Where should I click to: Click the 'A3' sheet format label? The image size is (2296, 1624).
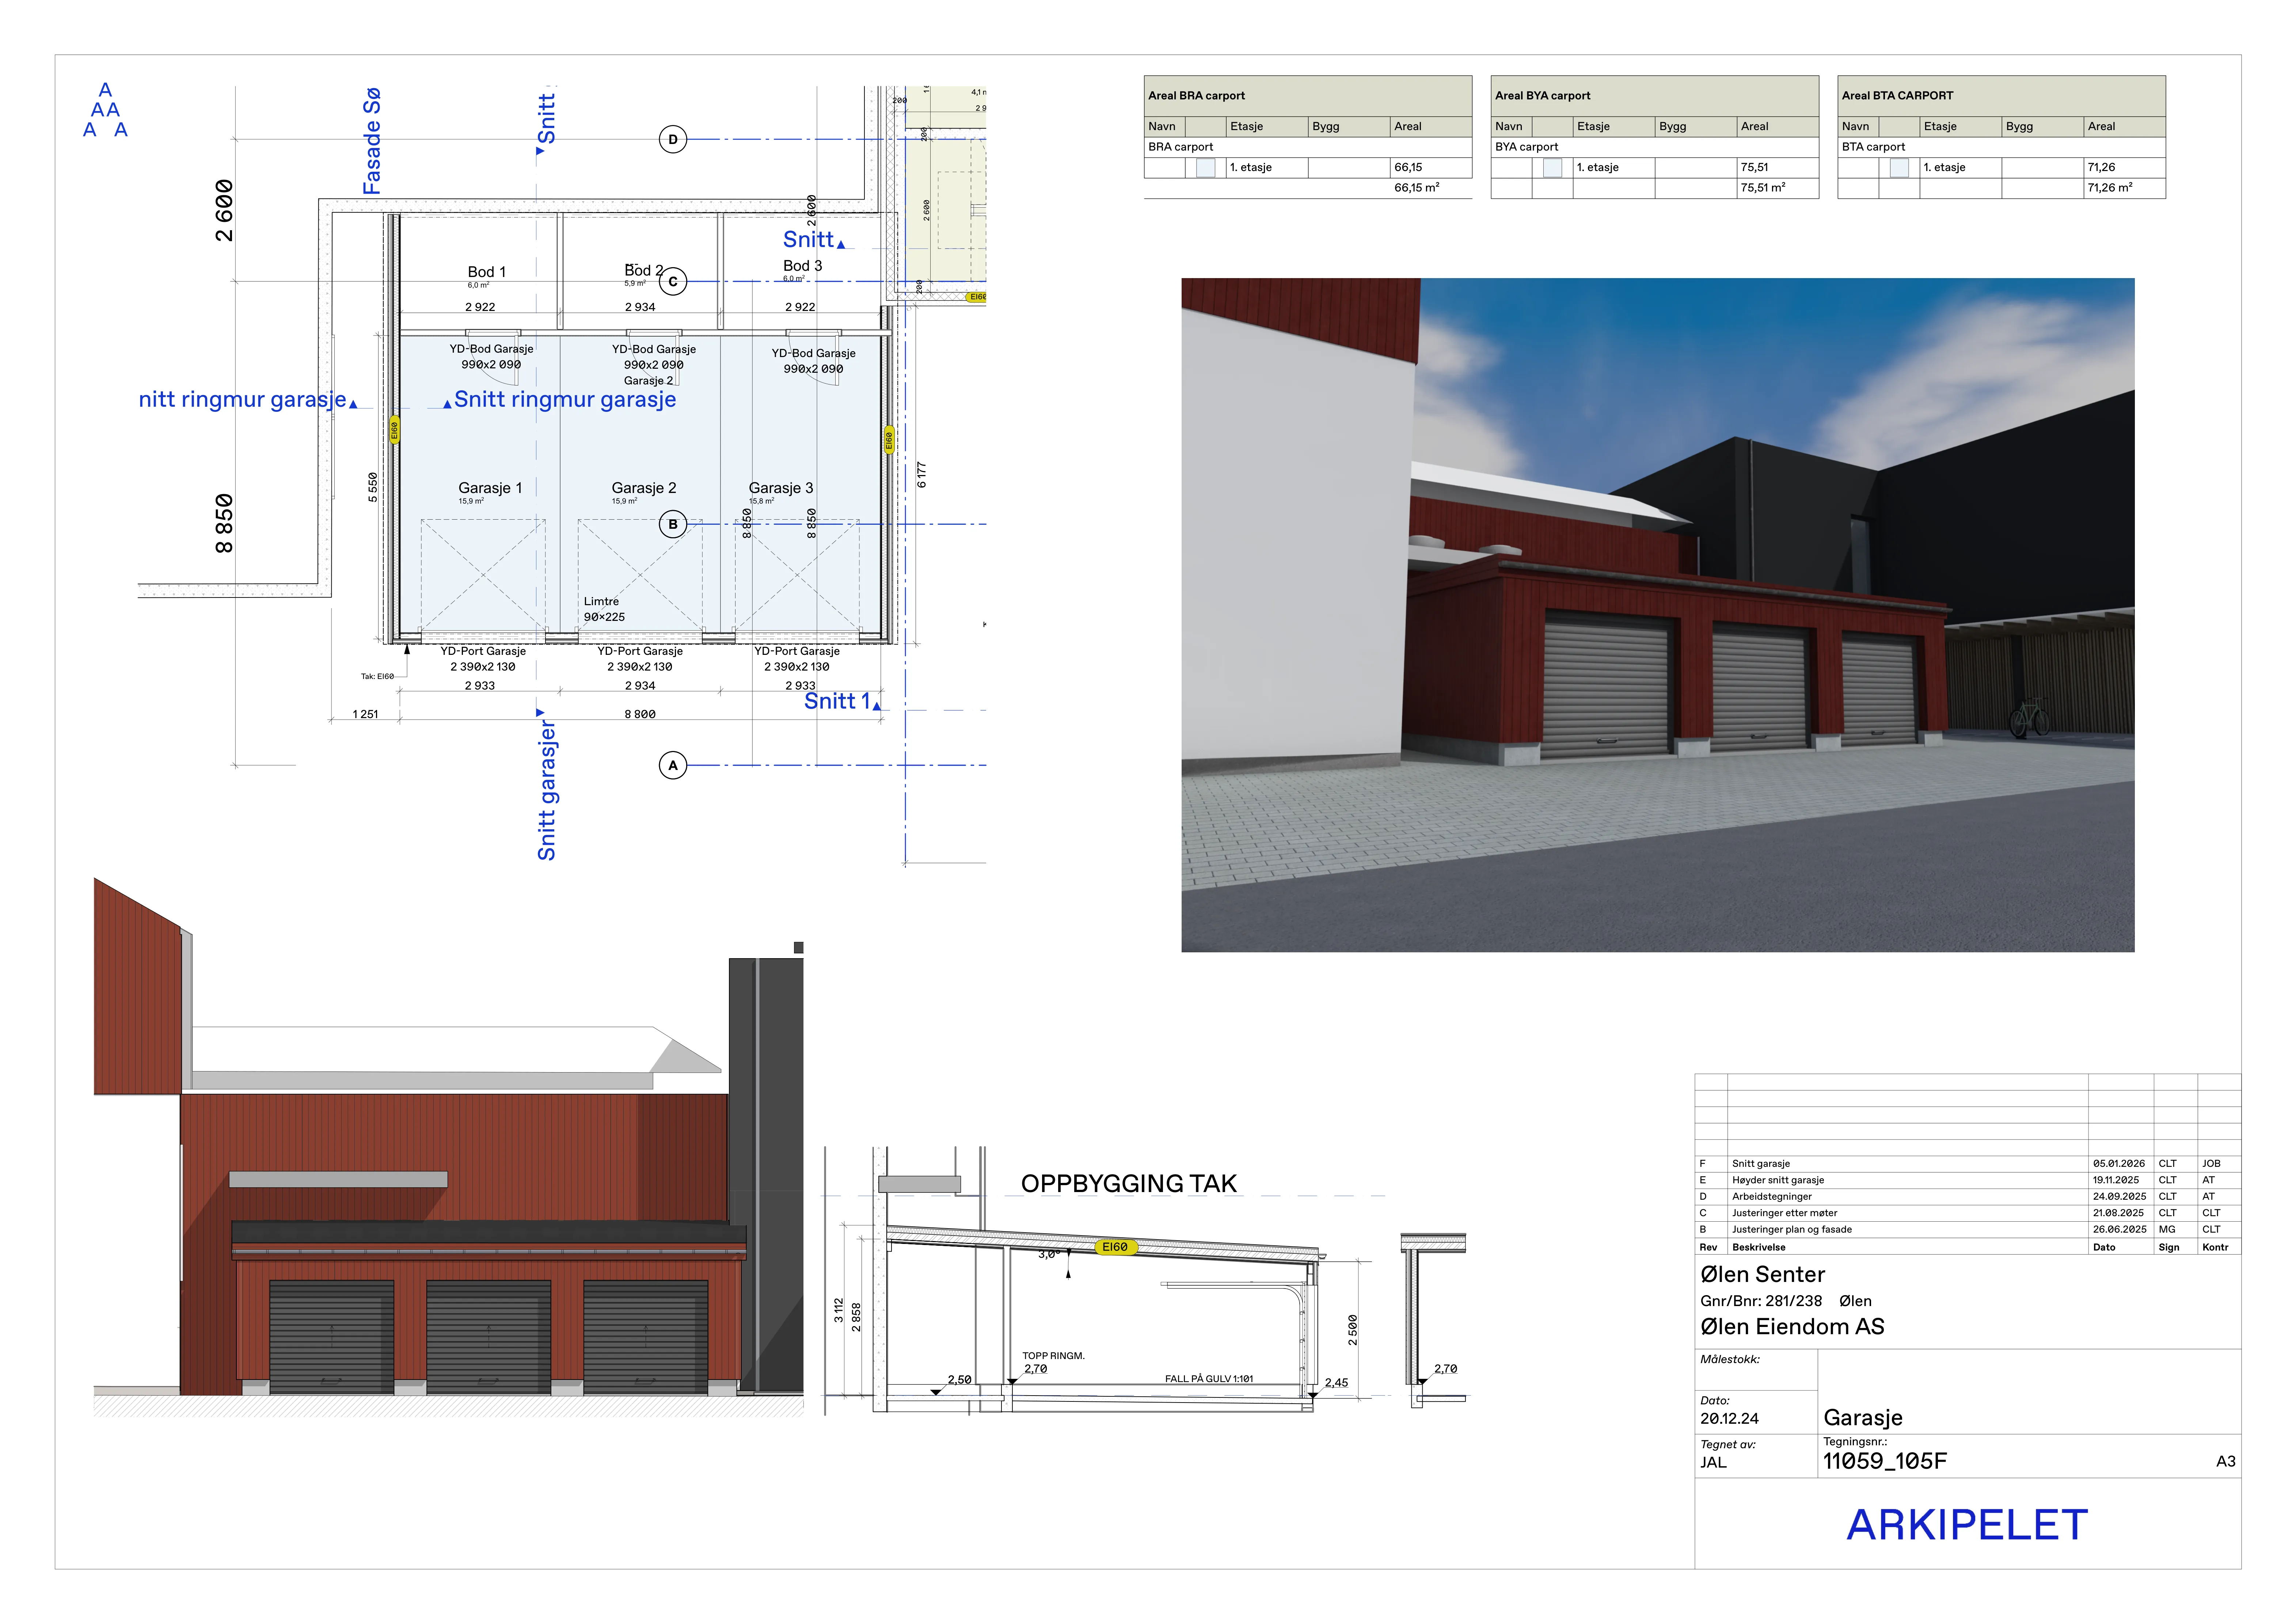[2226, 1462]
